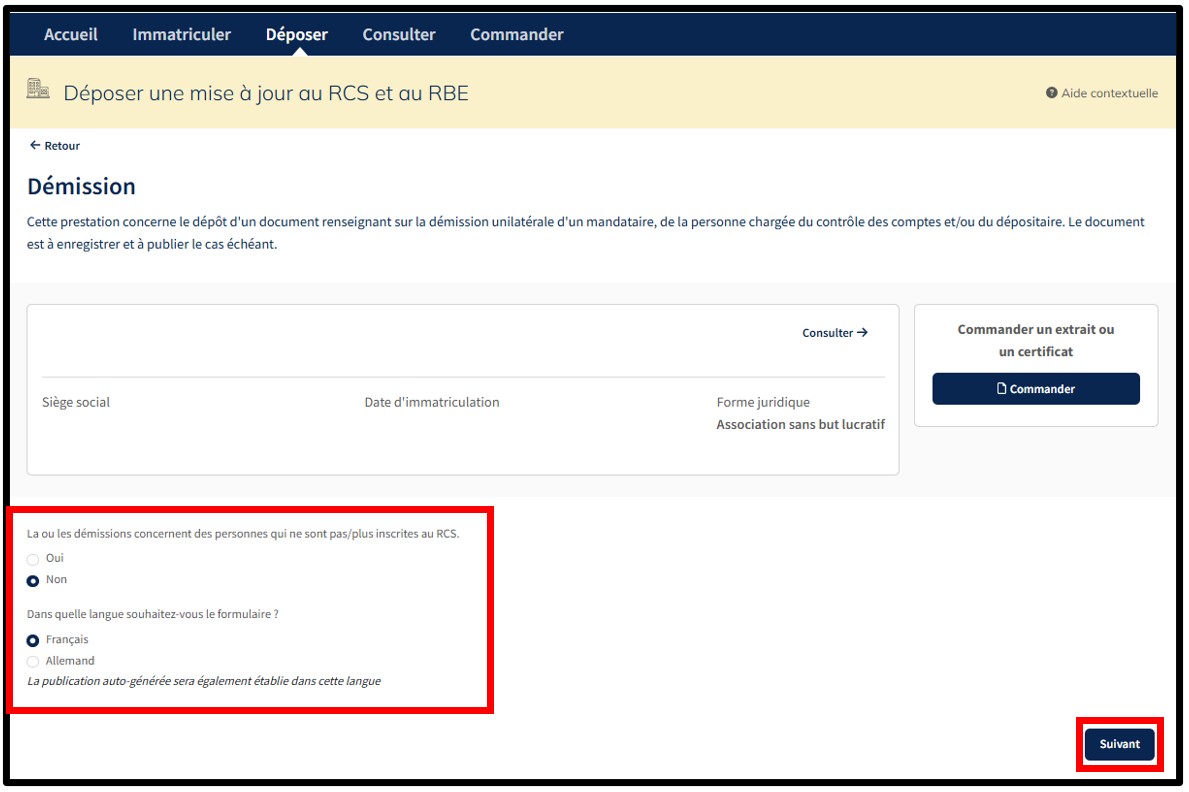Click the building icon in the page header
1189x792 pixels.
click(38, 89)
